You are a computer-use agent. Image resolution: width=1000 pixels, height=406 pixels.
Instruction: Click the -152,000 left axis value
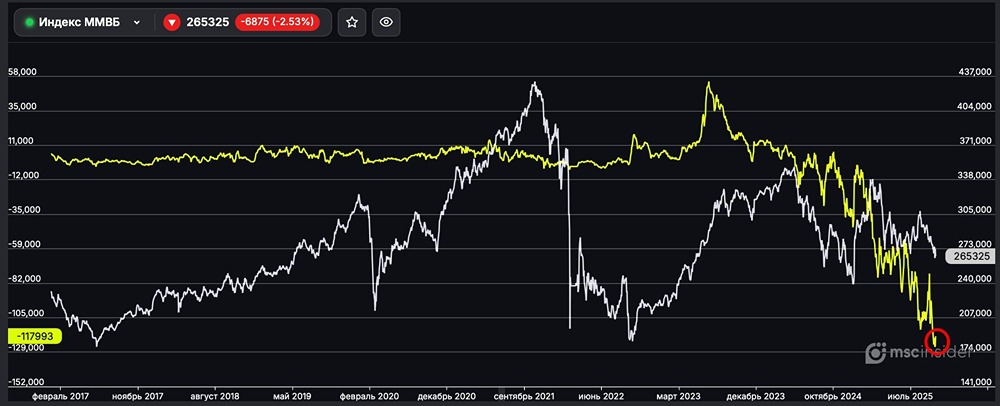click(26, 382)
